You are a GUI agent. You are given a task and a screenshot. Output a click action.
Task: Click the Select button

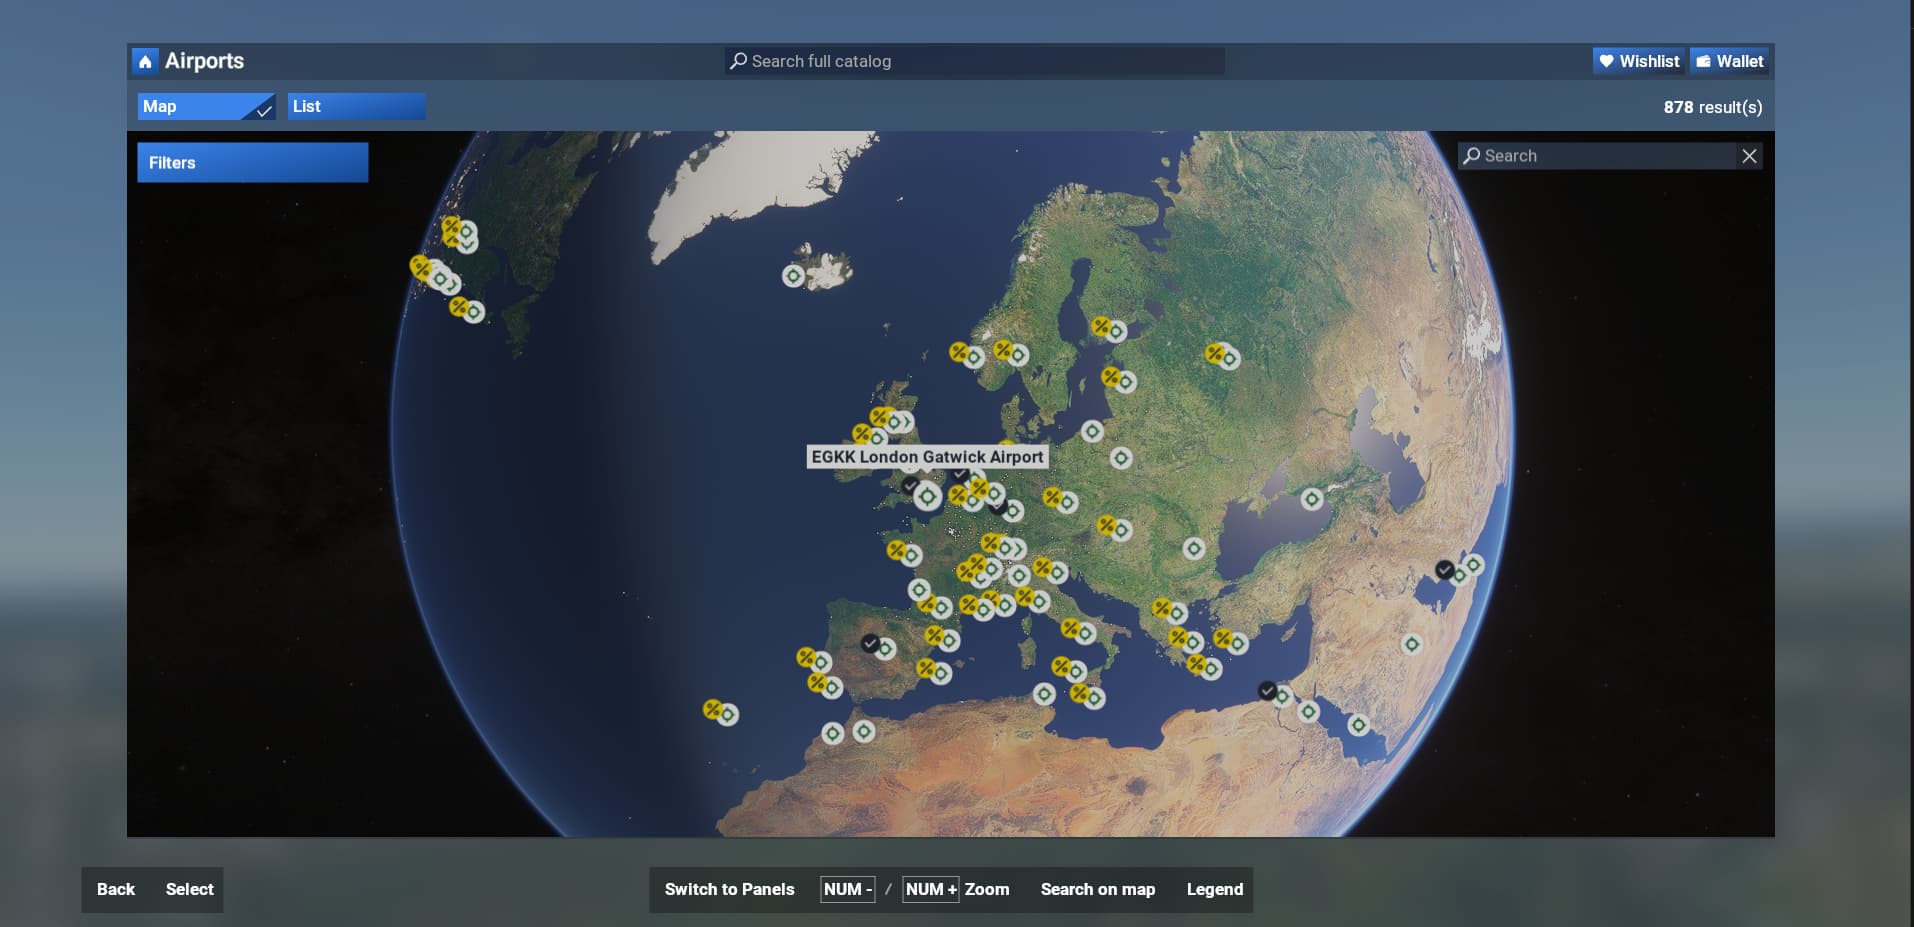point(190,889)
